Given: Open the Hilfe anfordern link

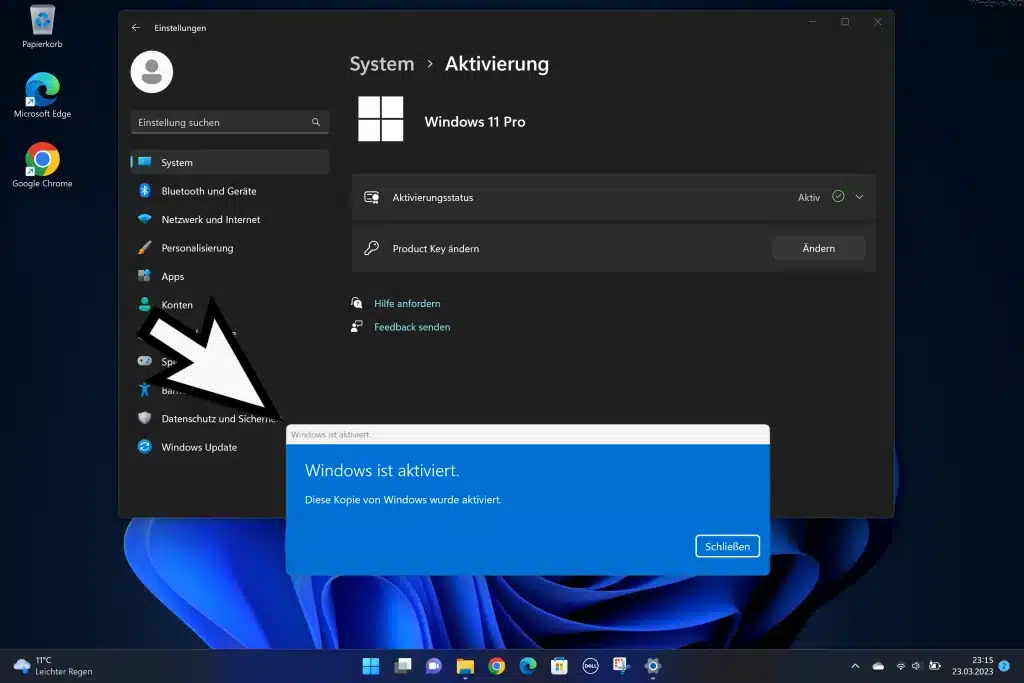Looking at the screenshot, I should coord(407,304).
